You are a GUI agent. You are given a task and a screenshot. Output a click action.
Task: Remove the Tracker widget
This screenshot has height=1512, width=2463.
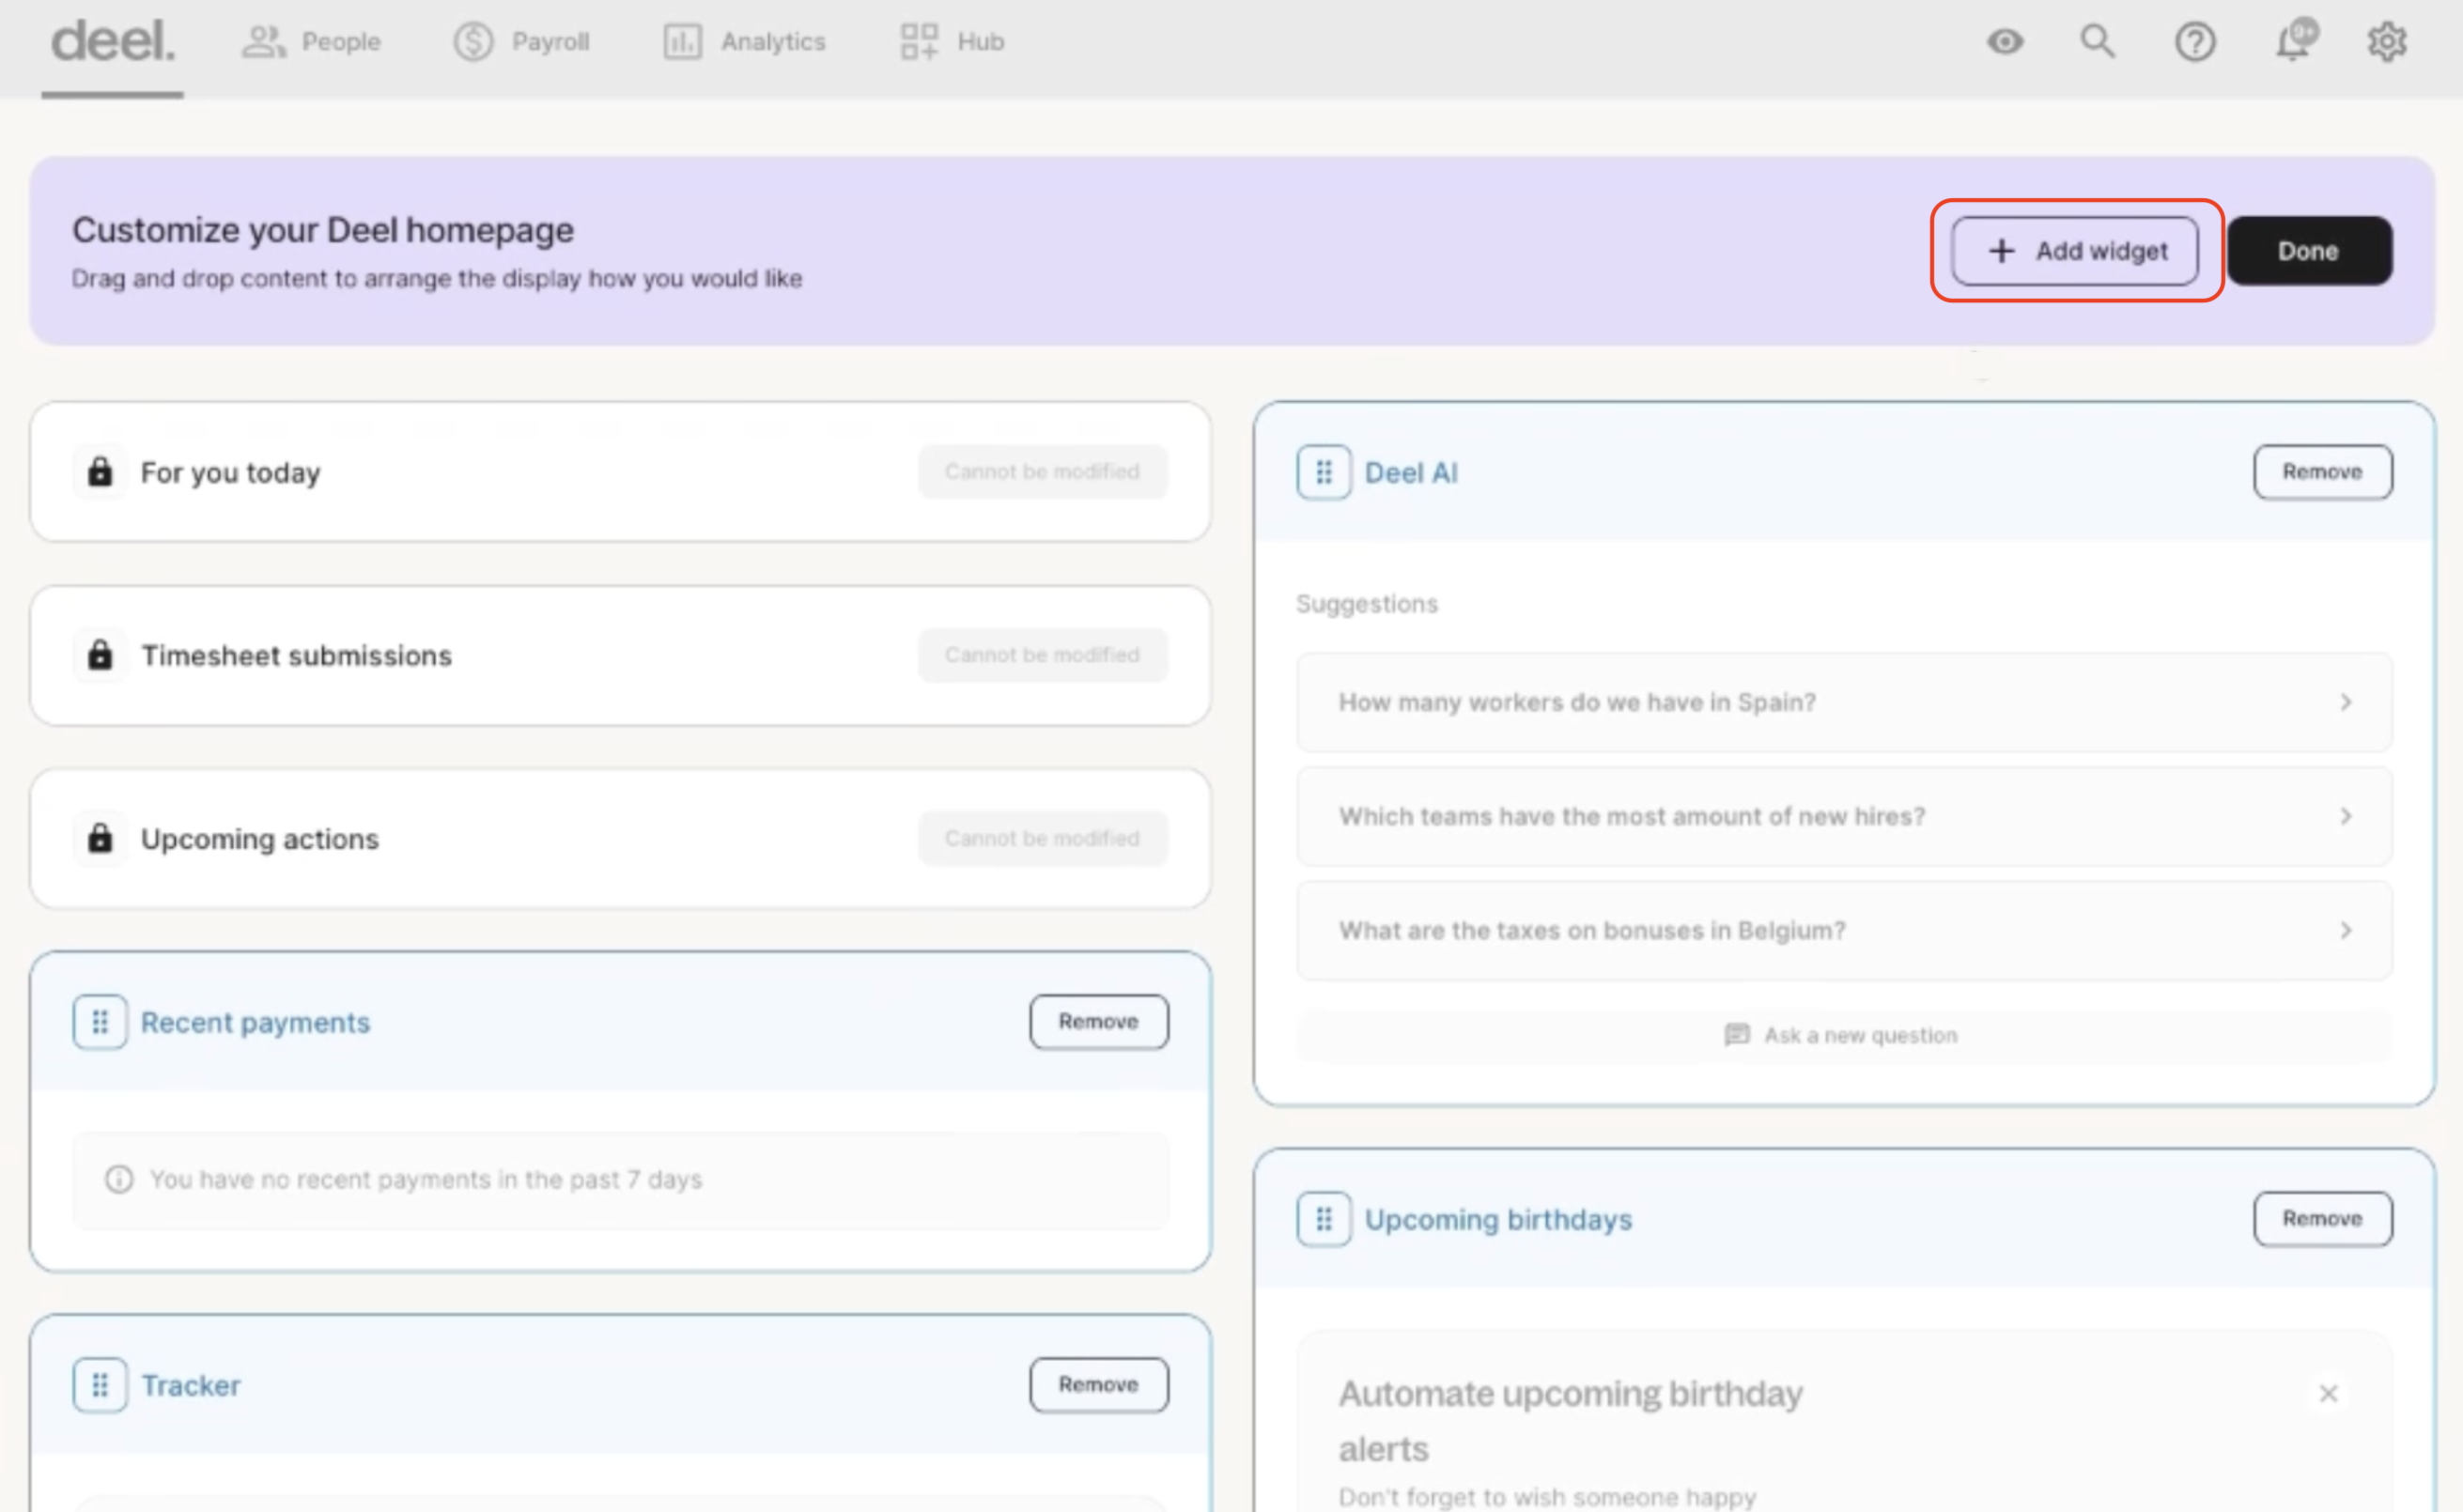click(x=1099, y=1385)
